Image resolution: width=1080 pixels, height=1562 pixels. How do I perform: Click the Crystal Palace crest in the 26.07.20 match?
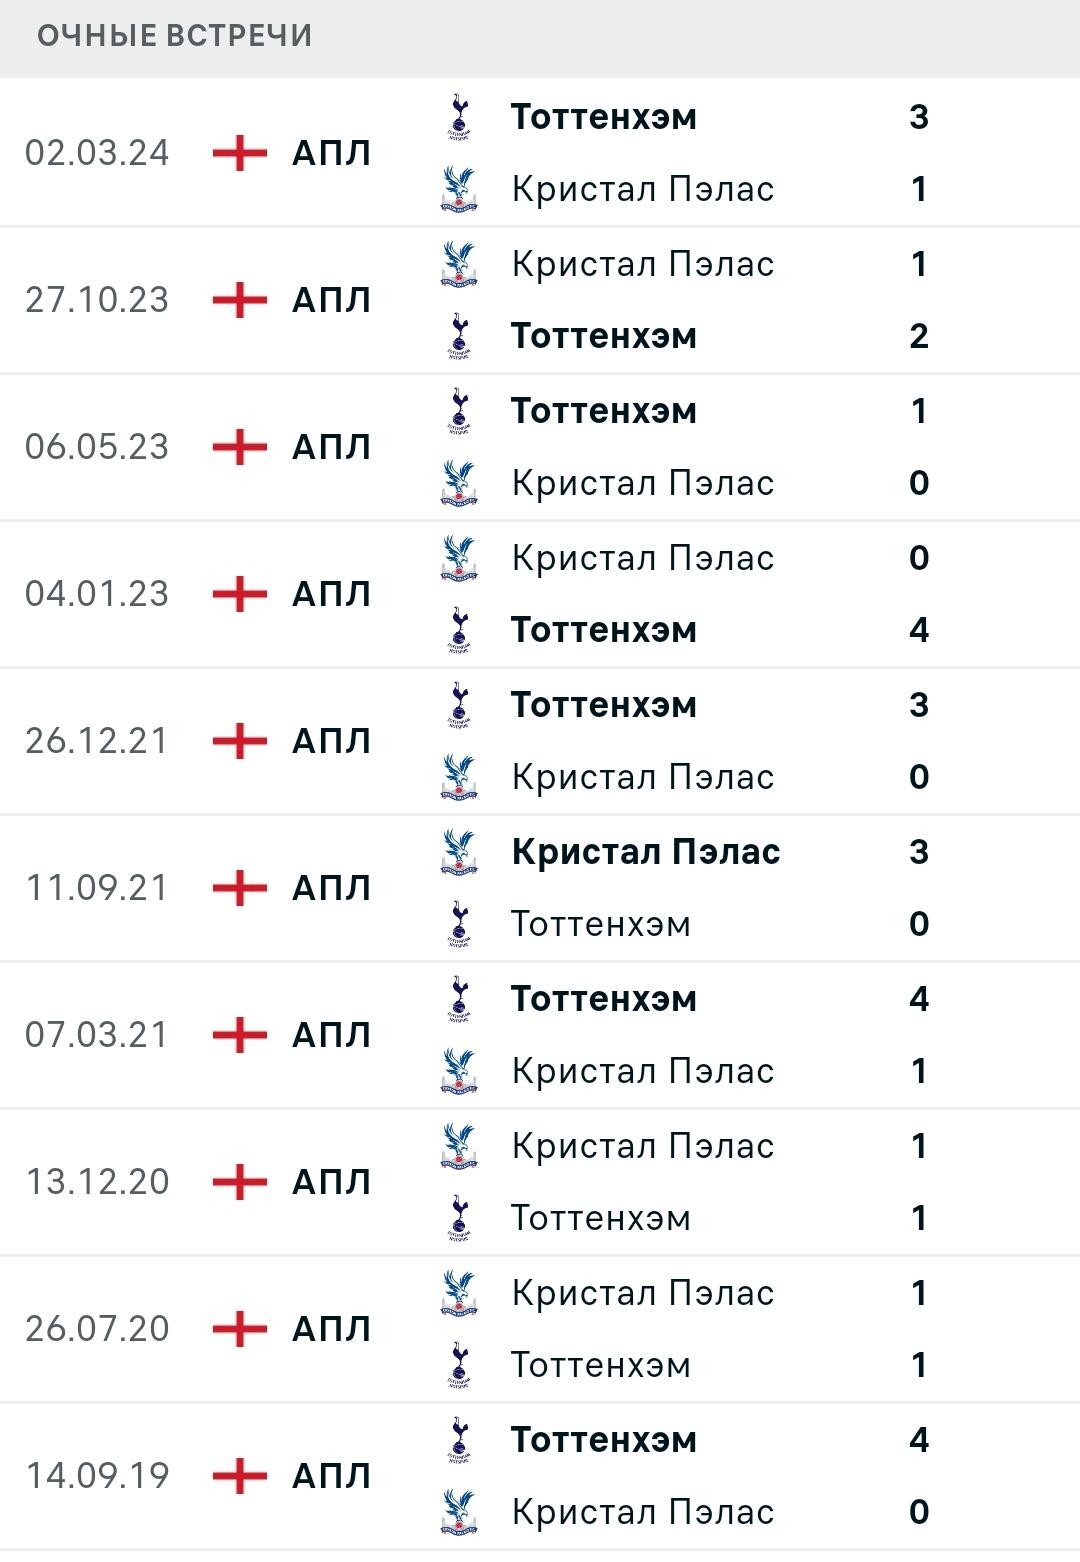pyautogui.click(x=459, y=1293)
